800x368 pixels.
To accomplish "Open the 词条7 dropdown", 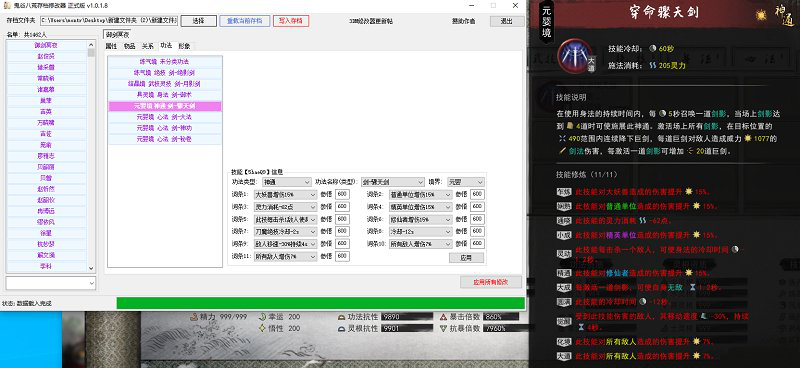I will [x=285, y=232].
